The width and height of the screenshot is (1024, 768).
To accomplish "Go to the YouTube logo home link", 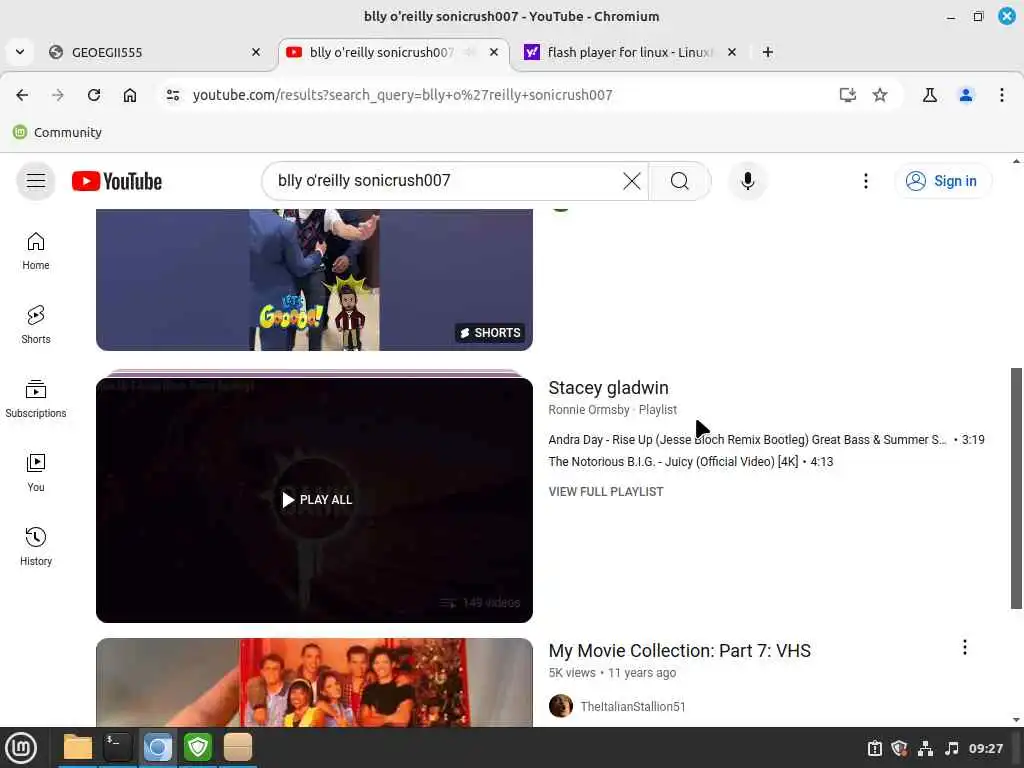I will (x=117, y=182).
